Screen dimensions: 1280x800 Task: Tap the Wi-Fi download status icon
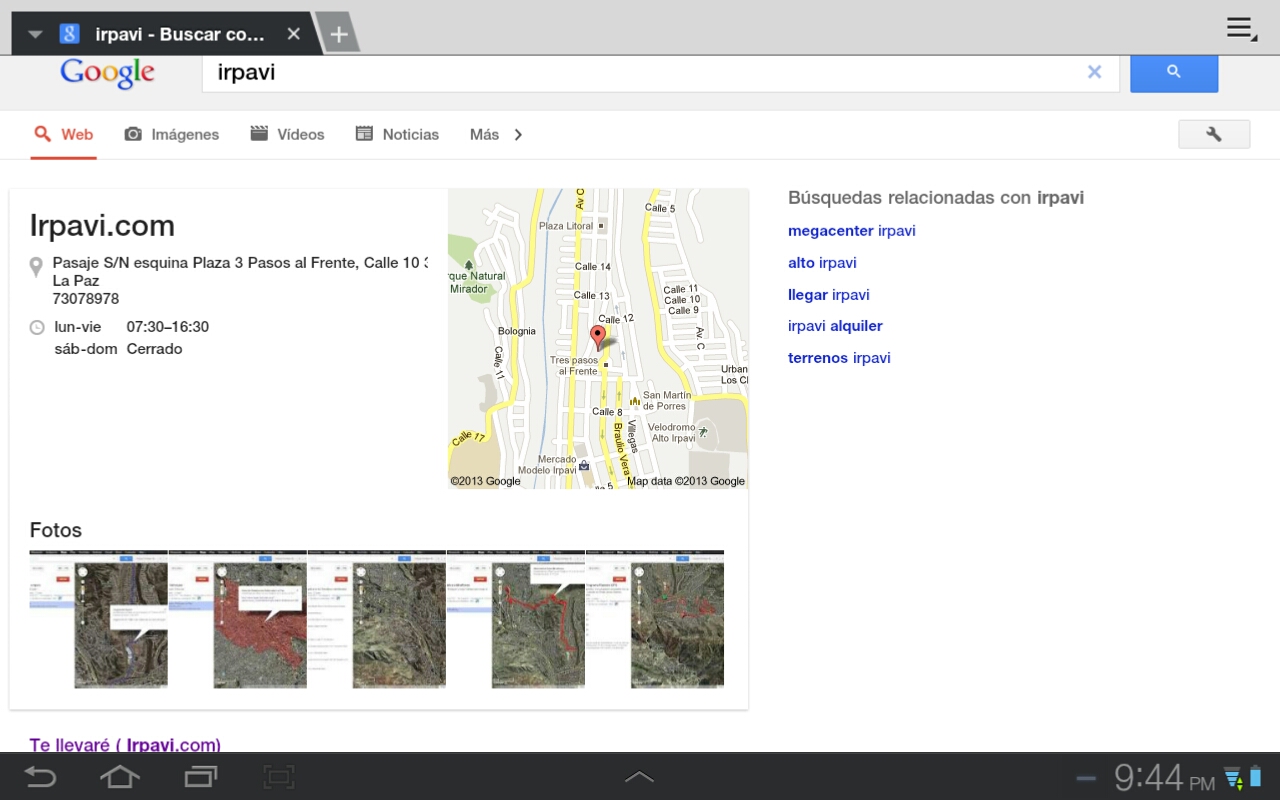pos(1233,777)
